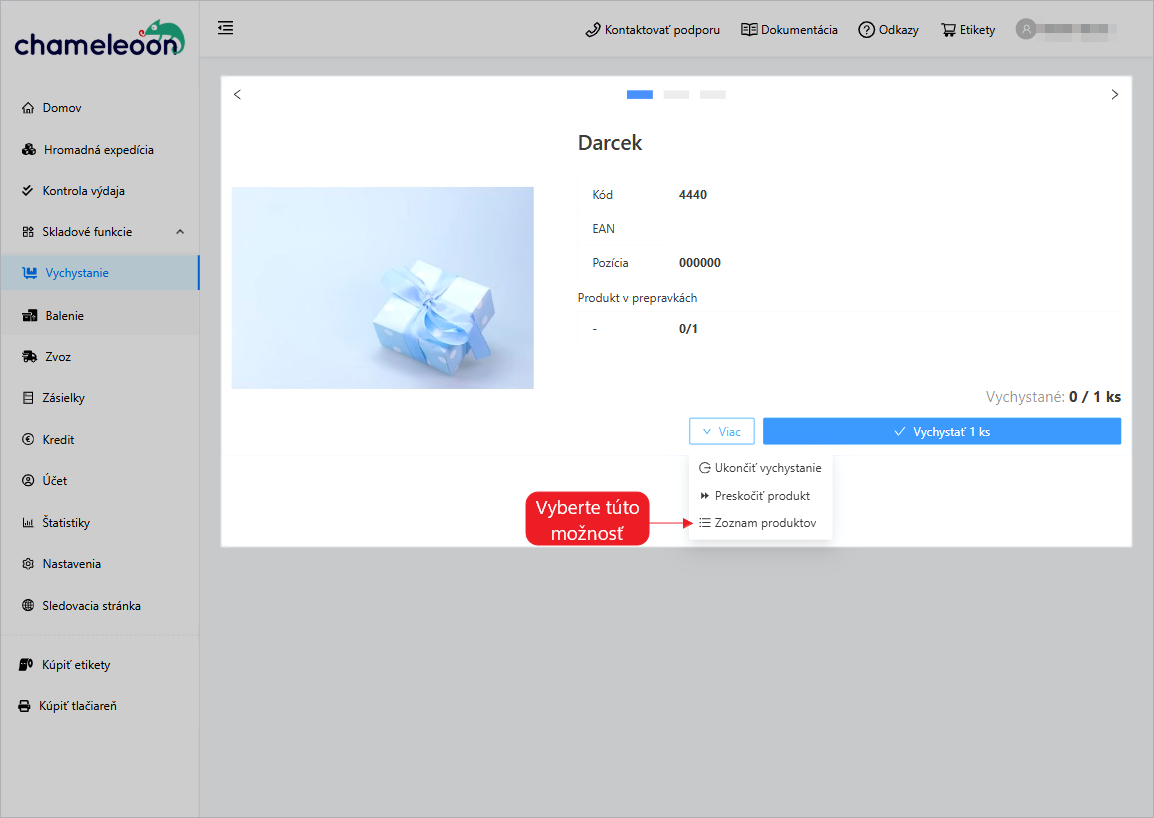The height and width of the screenshot is (818, 1154).
Task: Open the Etikety shopping cart icon
Action: coord(948,30)
